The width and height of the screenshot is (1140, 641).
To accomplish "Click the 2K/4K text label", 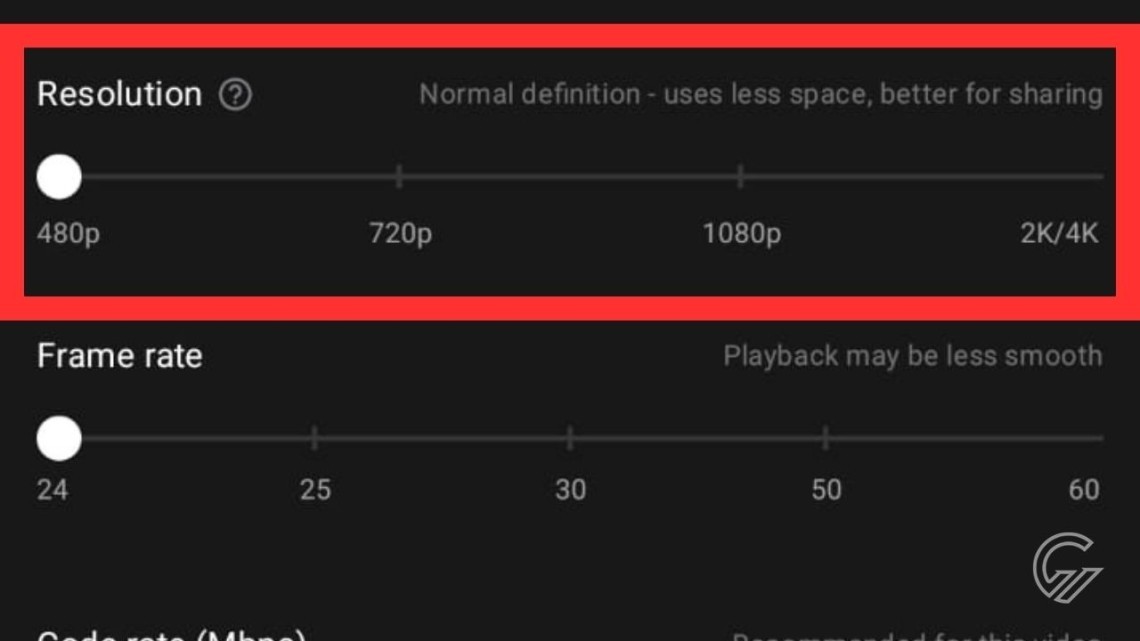I will 1059,234.
